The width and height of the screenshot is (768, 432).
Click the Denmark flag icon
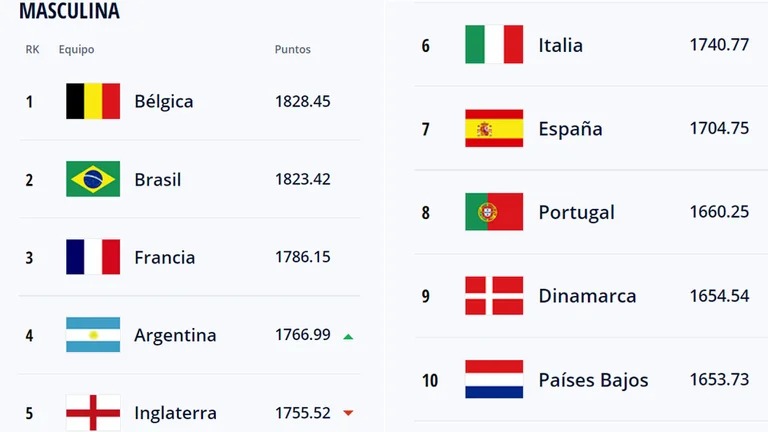coord(494,295)
